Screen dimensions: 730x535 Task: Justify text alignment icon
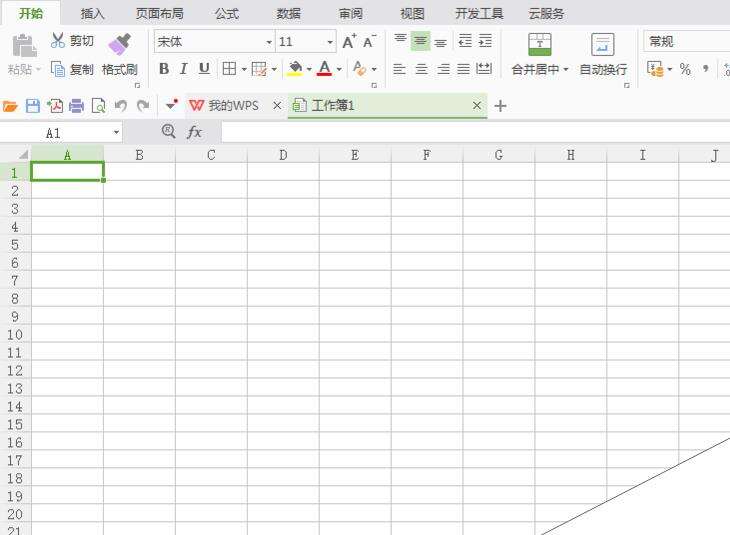tap(463, 69)
